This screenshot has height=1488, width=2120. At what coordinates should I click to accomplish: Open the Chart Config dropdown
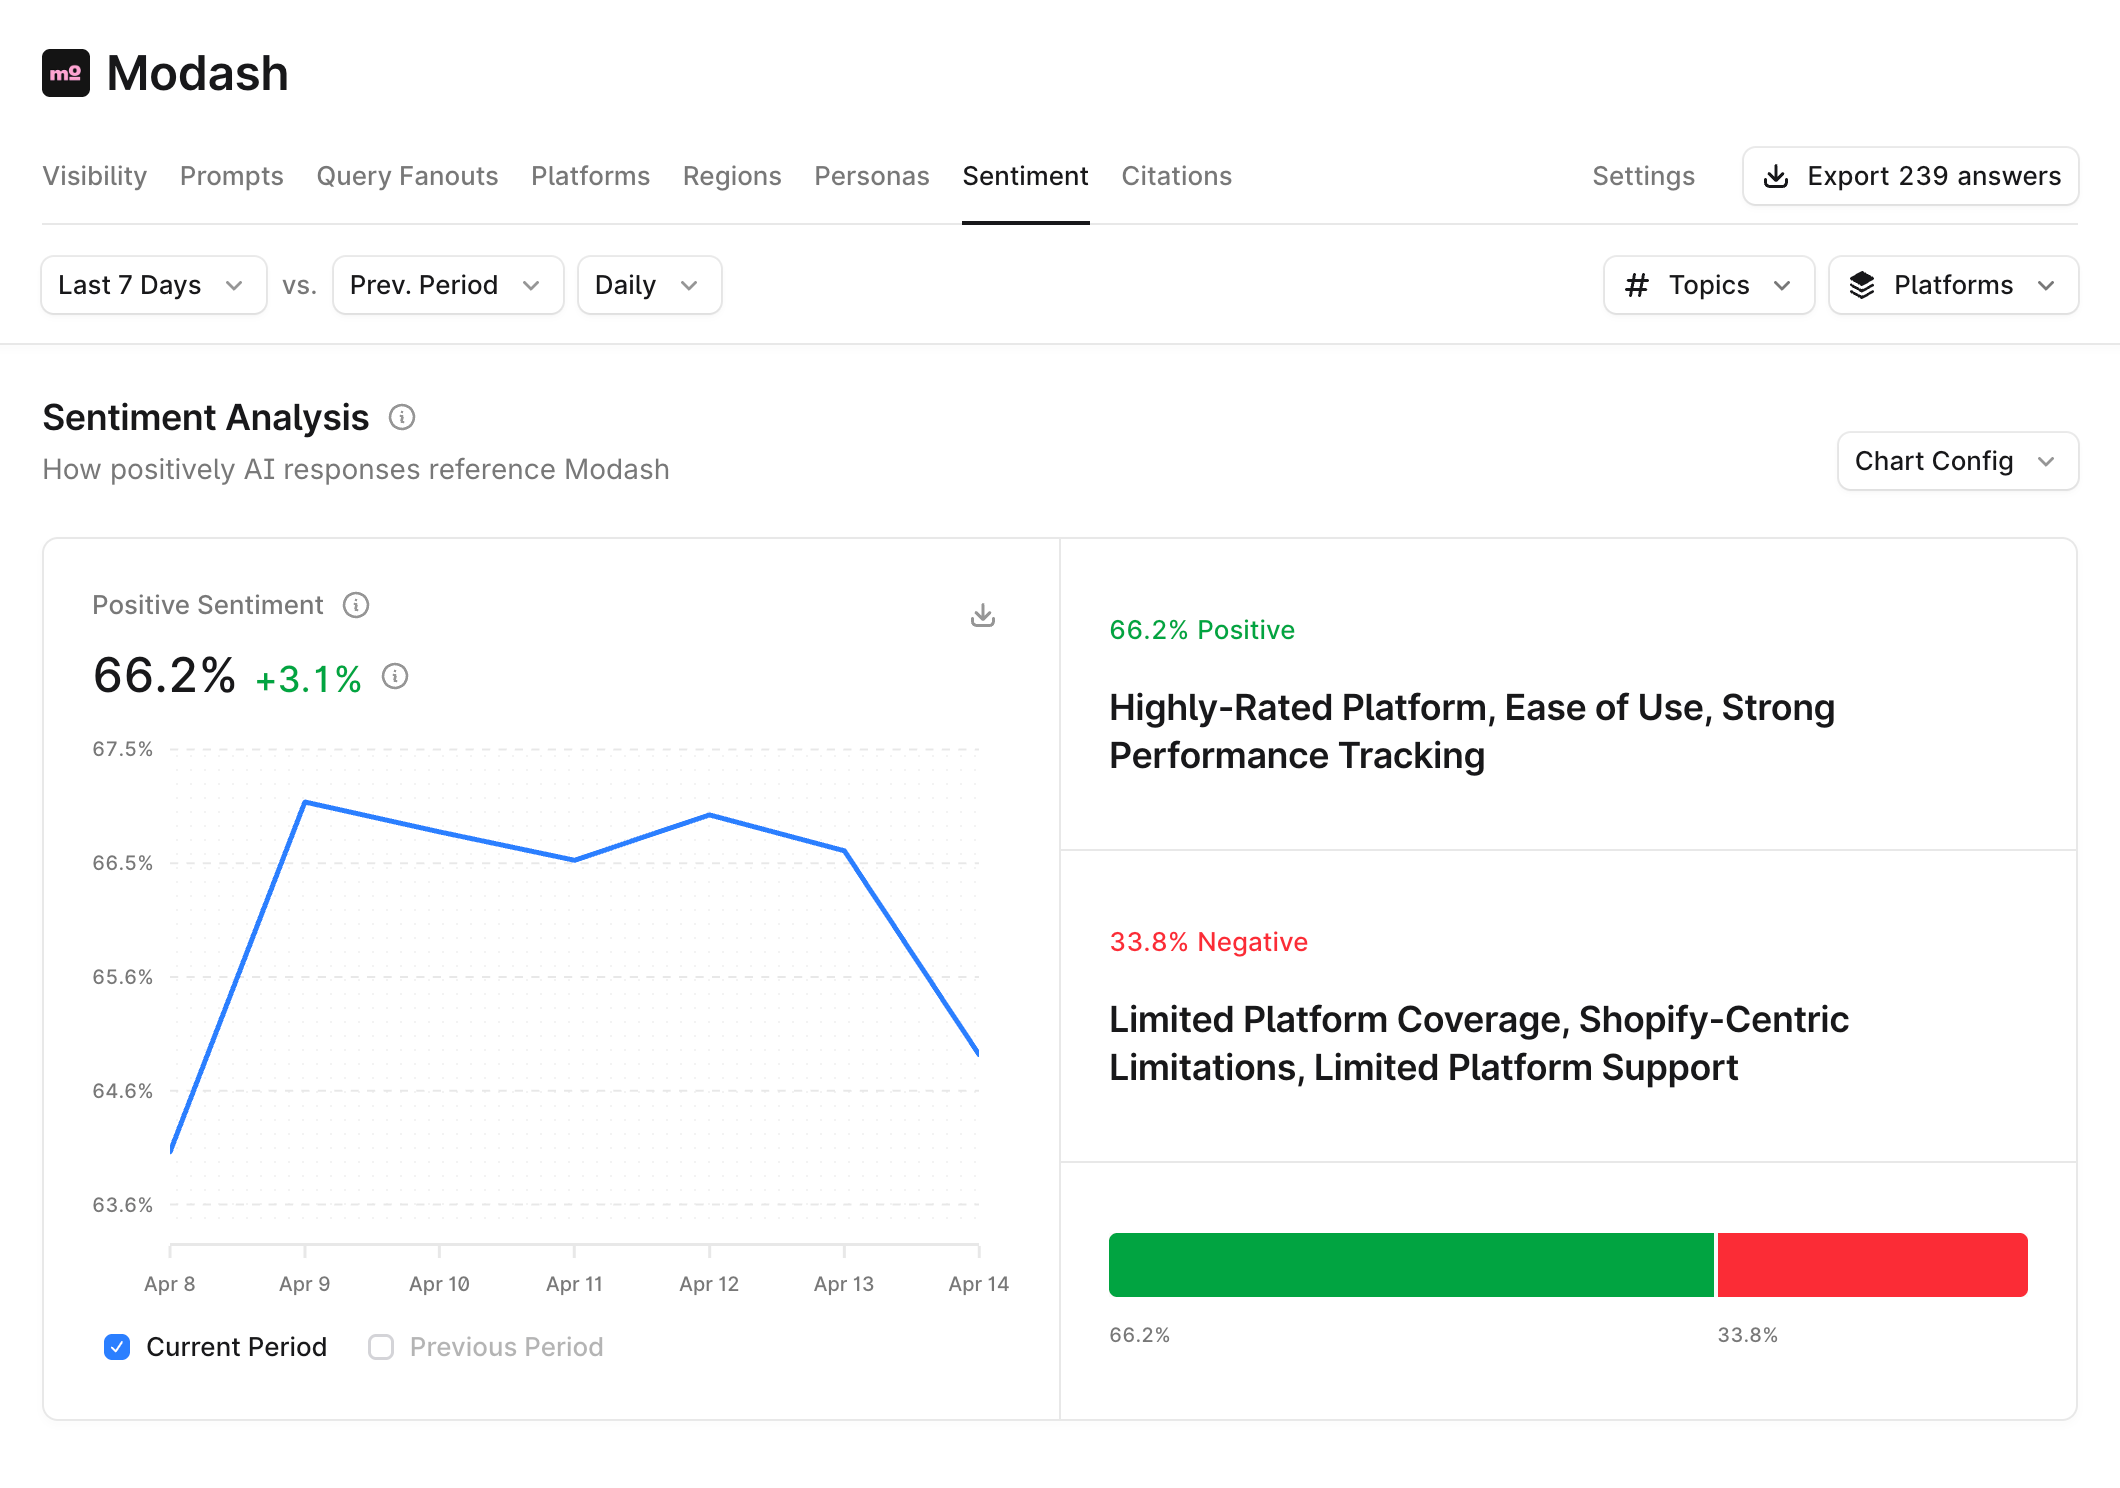point(1958,461)
